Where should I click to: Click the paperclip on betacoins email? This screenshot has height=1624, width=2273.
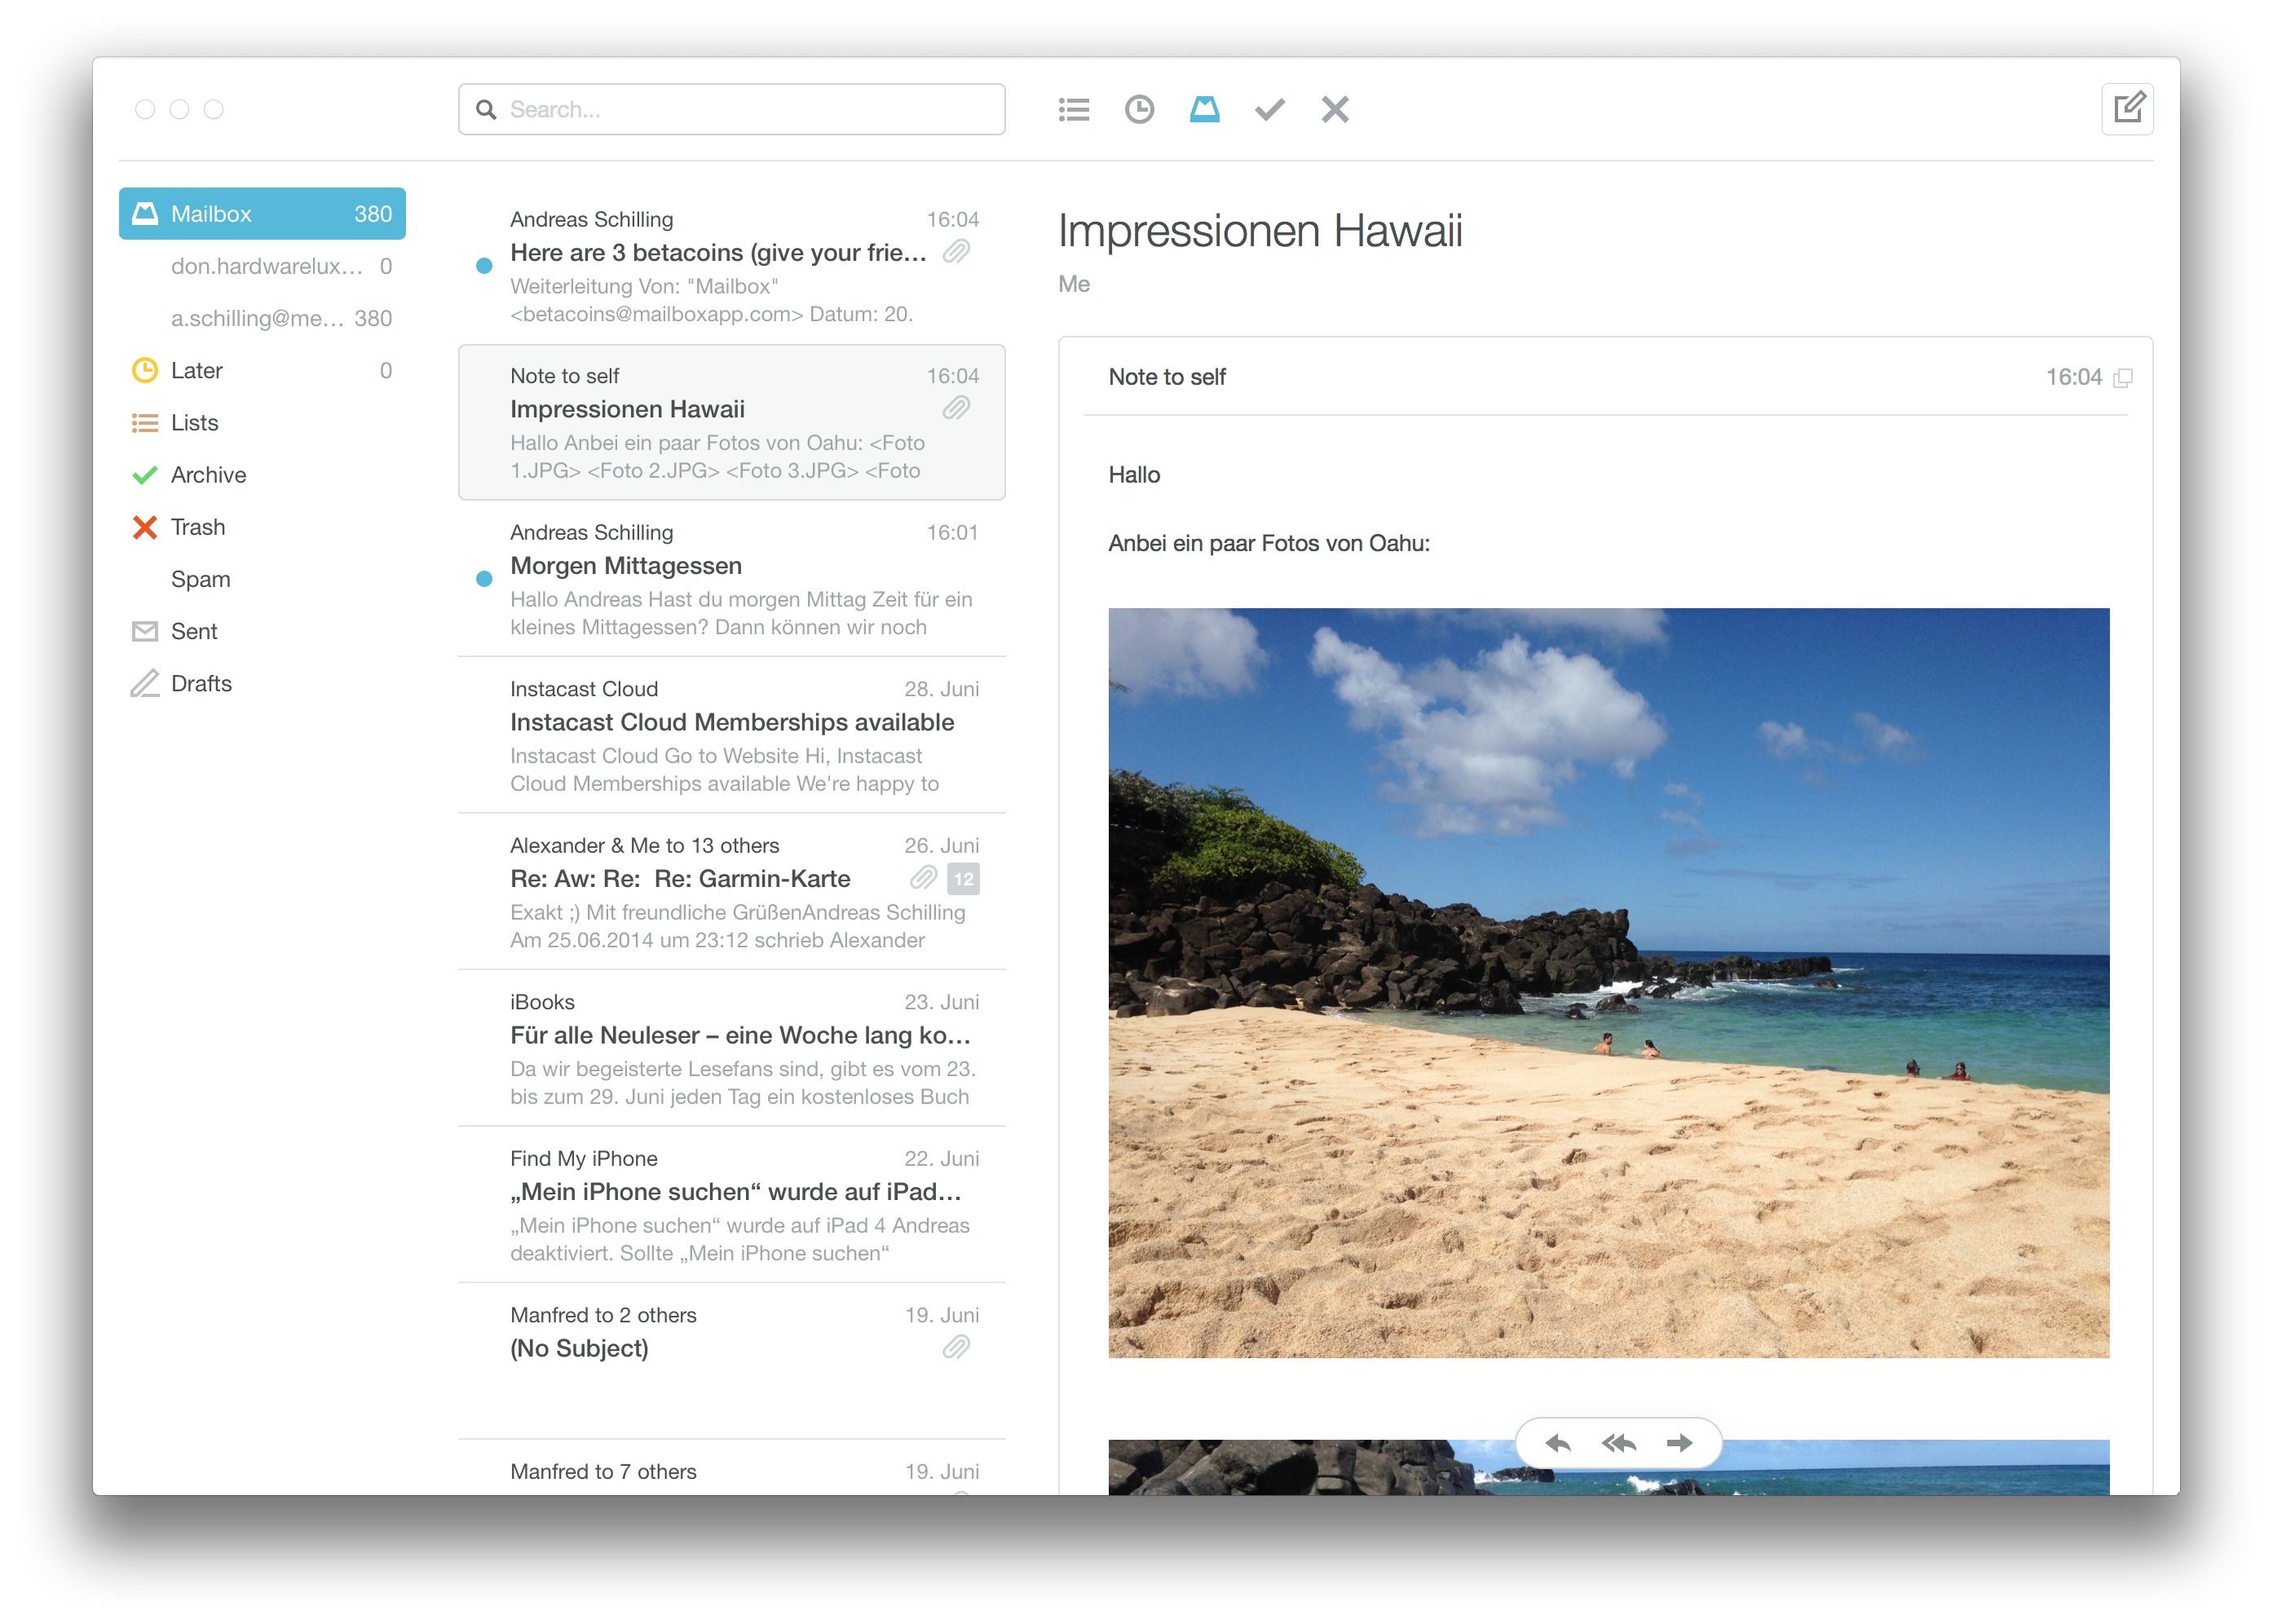pyautogui.click(x=956, y=251)
